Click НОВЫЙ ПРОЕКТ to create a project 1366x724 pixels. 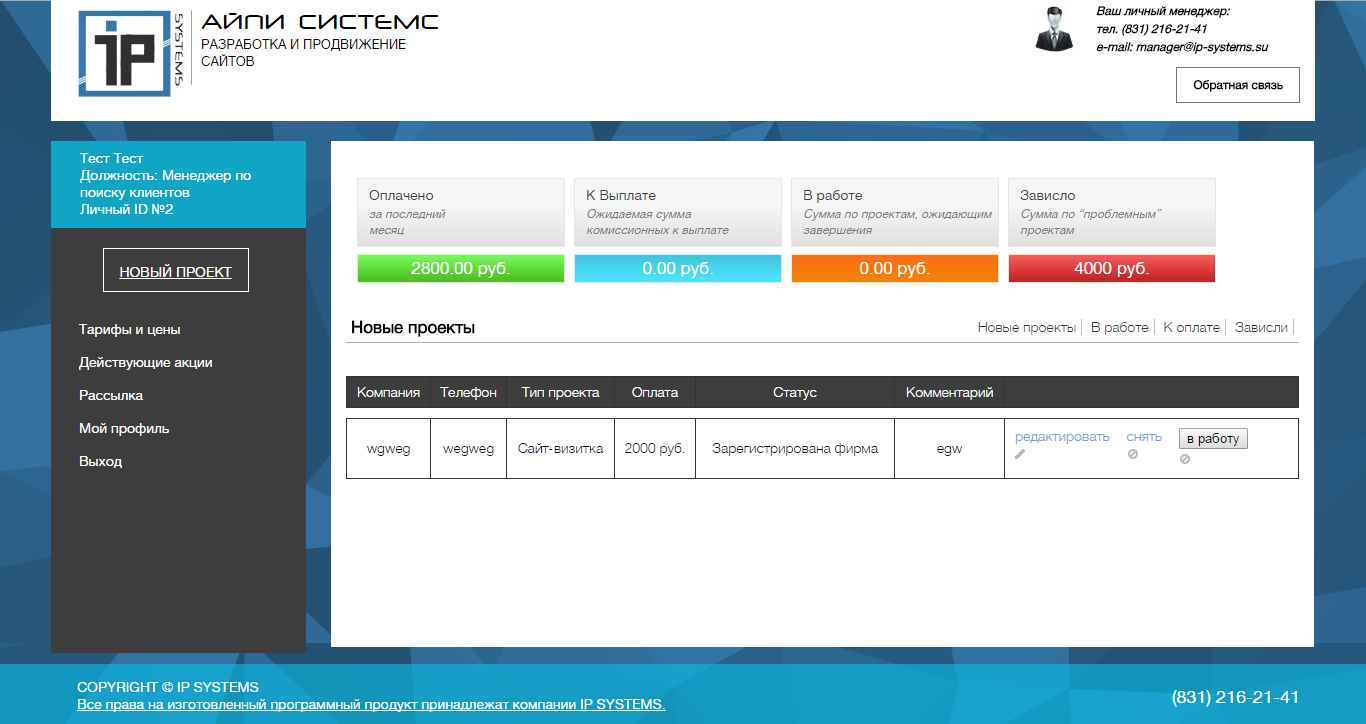click(x=175, y=270)
